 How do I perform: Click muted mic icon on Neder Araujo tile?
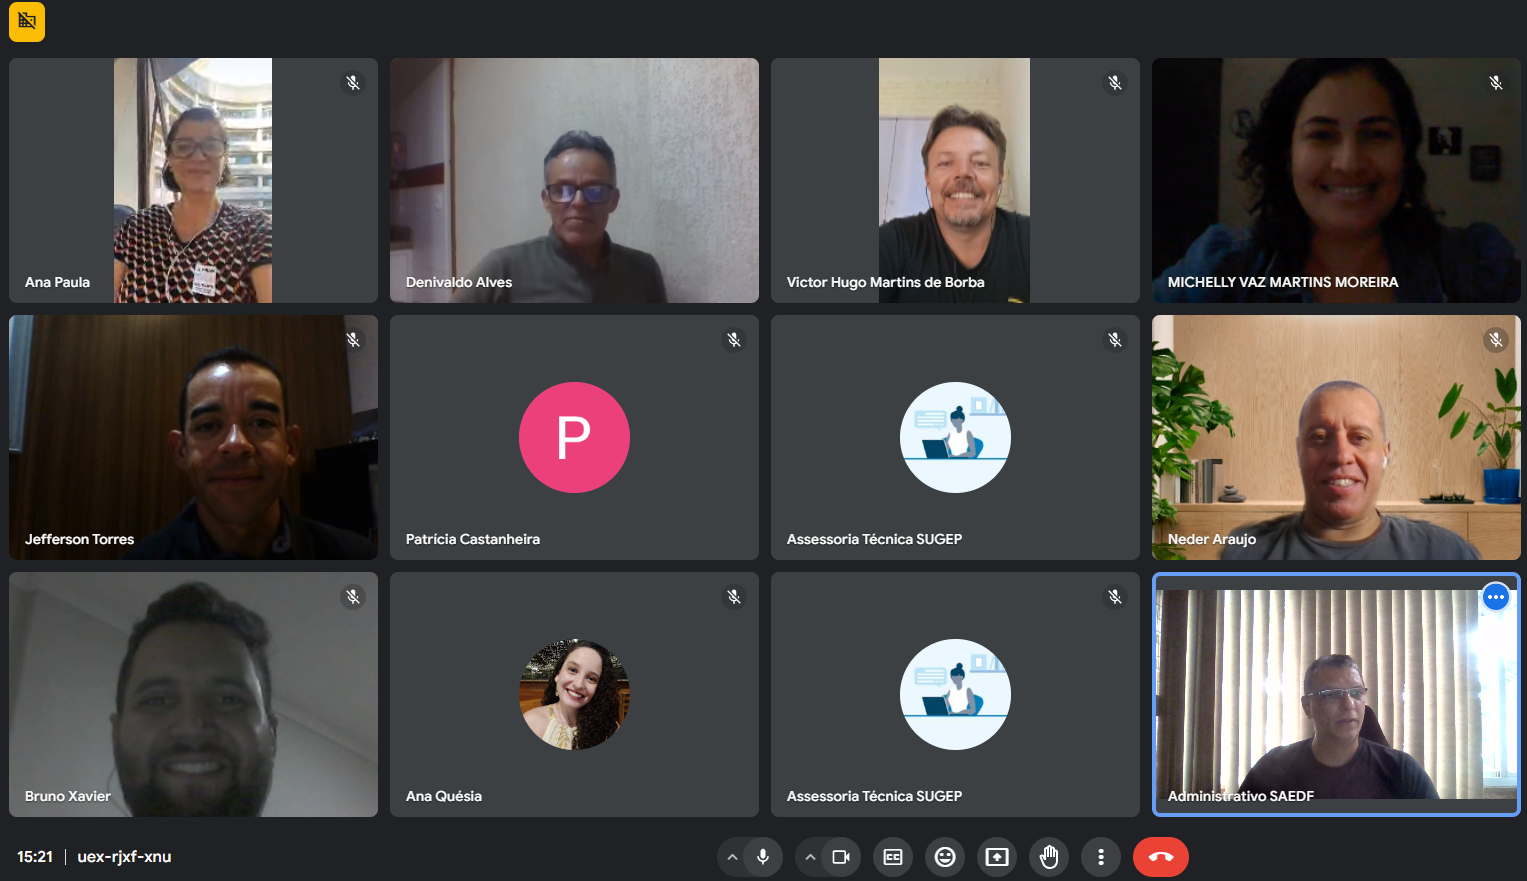[1496, 340]
